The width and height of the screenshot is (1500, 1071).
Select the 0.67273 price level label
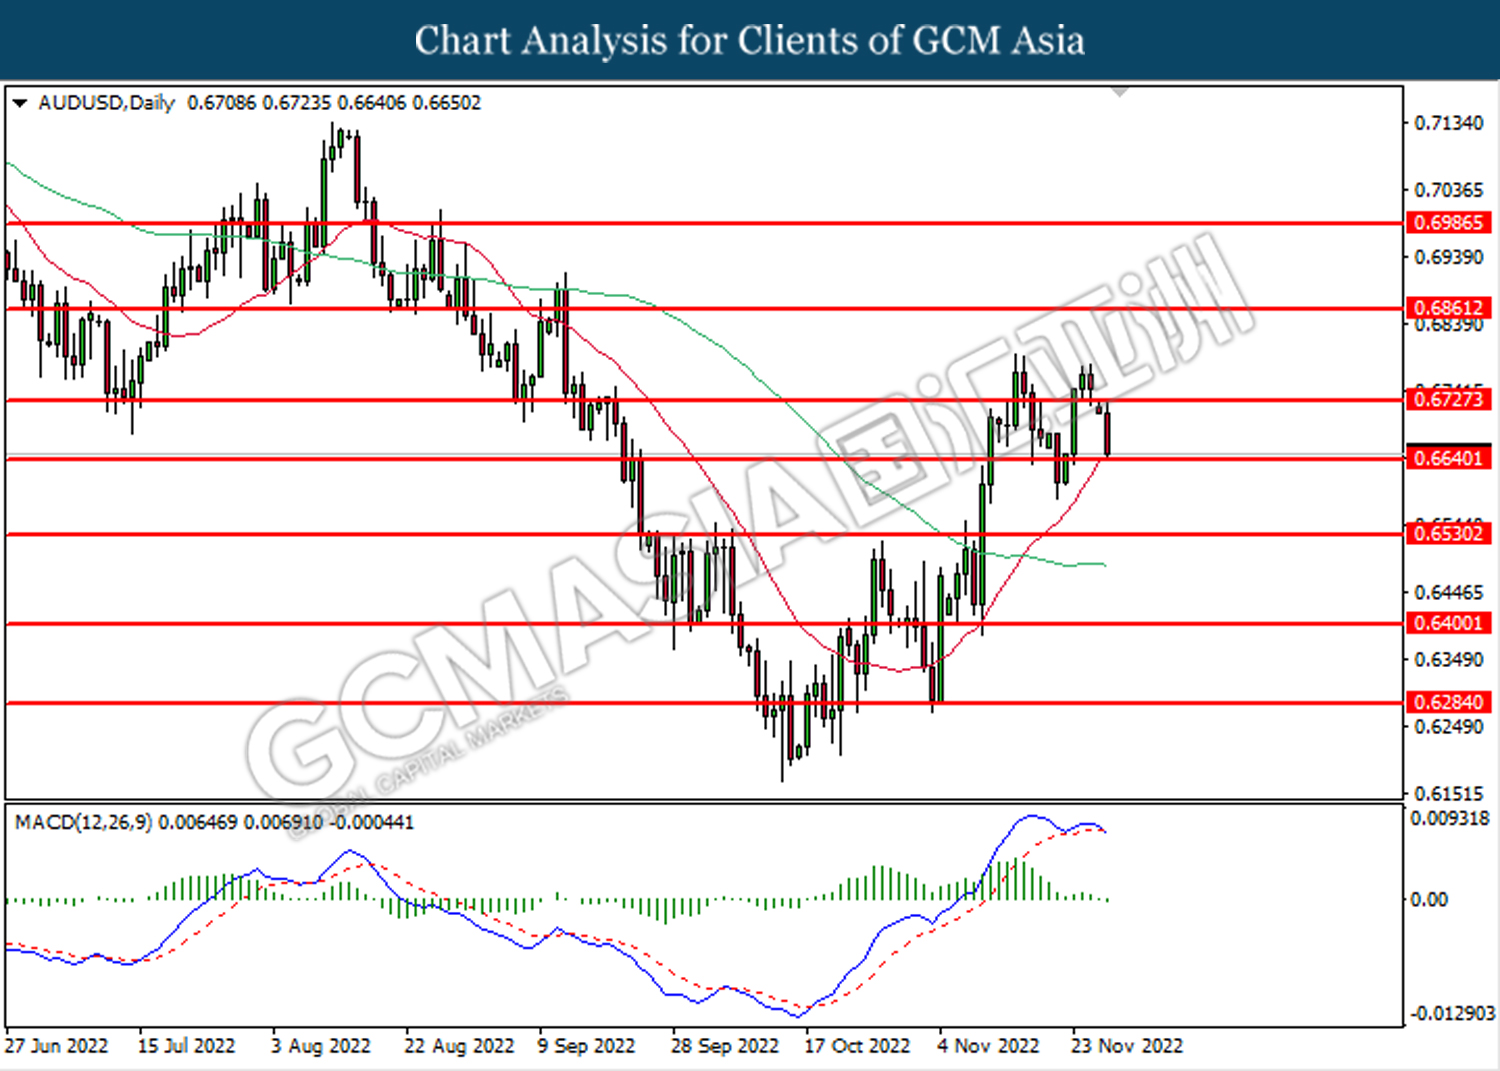coord(1449,400)
